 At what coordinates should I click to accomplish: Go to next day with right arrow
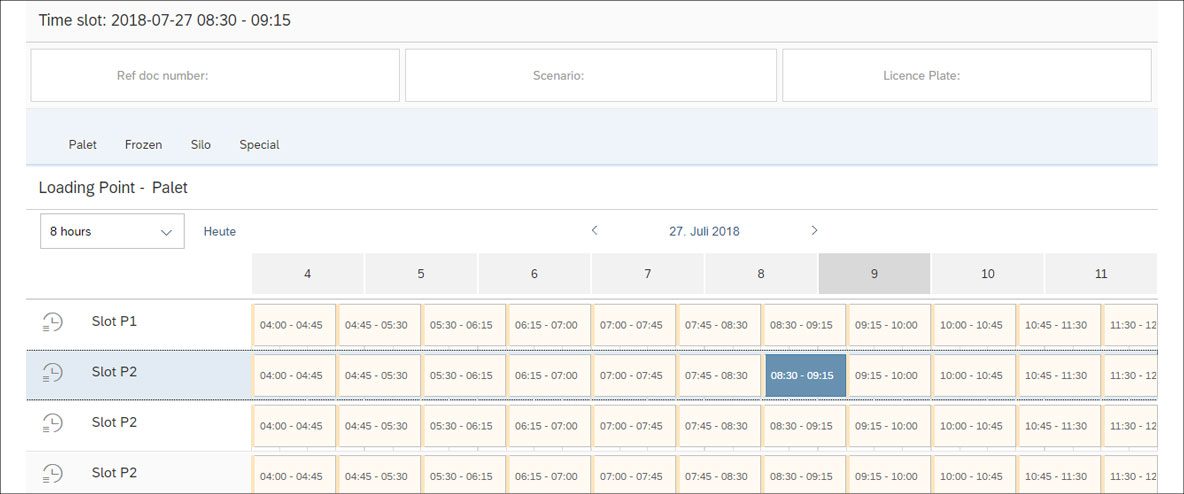click(814, 230)
